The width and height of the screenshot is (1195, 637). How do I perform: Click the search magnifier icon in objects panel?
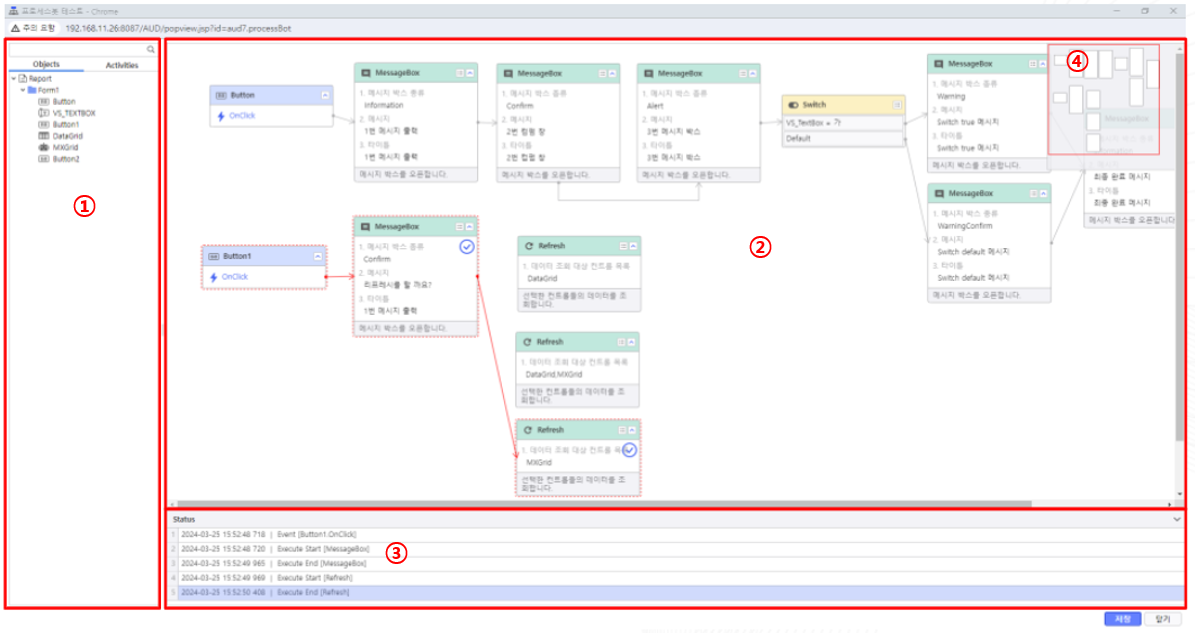click(x=150, y=50)
